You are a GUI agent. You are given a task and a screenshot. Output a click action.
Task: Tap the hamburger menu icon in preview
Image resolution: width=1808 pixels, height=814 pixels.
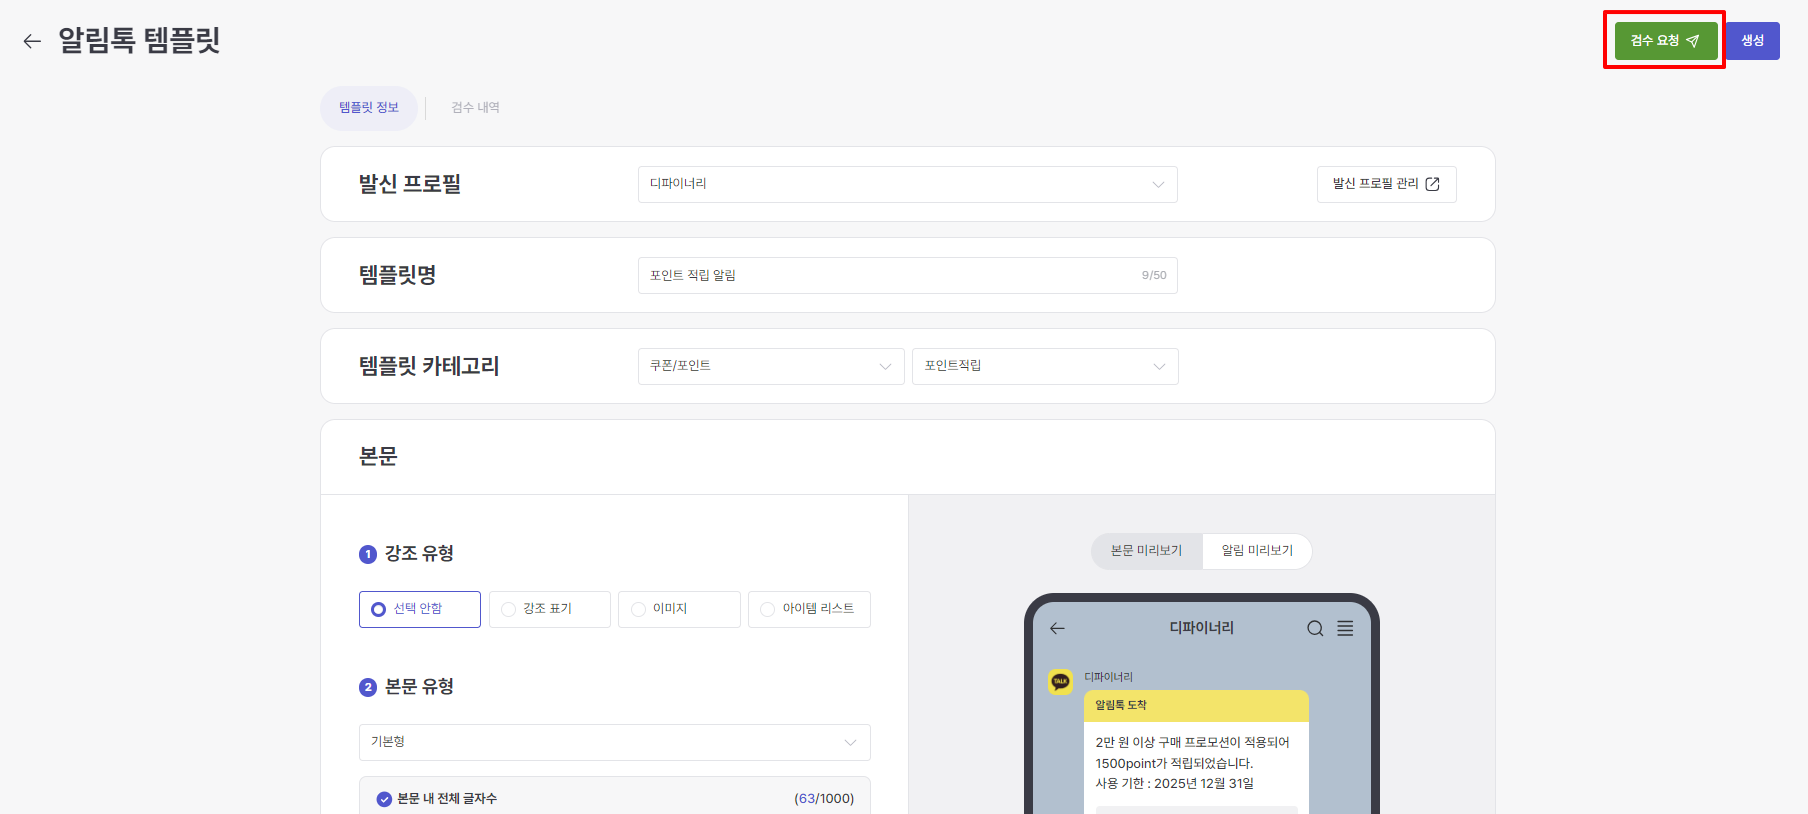1345,628
